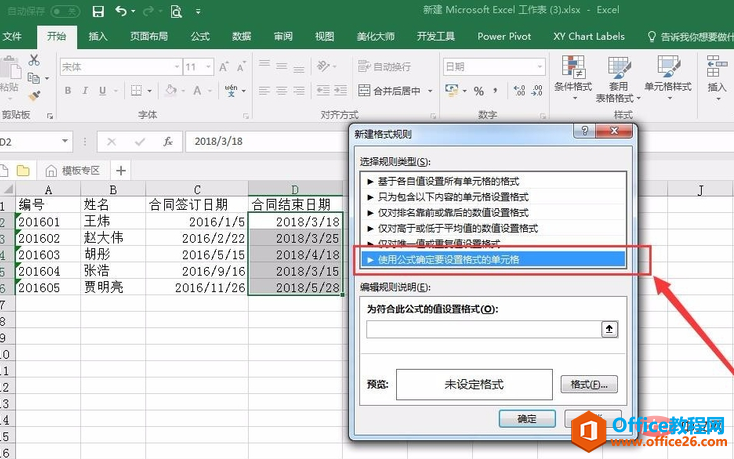
Task: Click the Font Color A icon
Action: [x=198, y=91]
